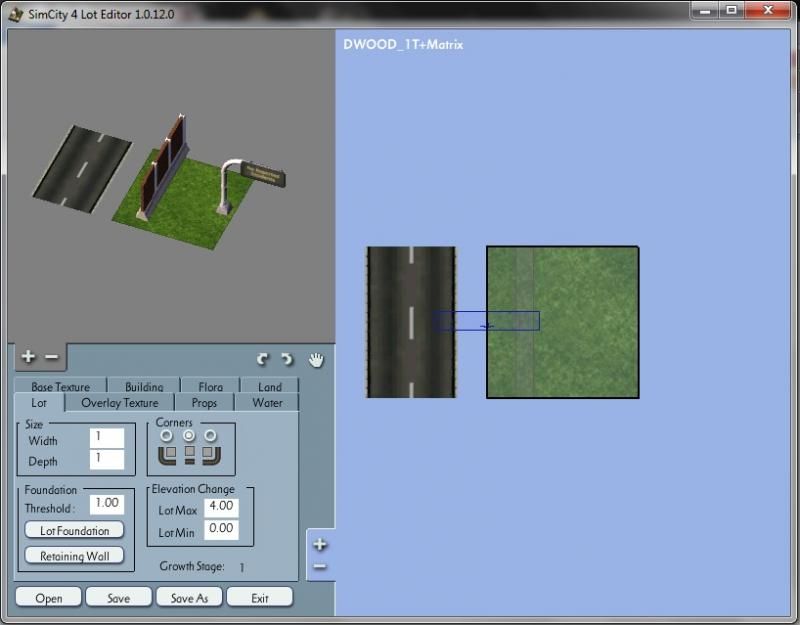Open the Building tab
The width and height of the screenshot is (800, 625).
point(144,386)
